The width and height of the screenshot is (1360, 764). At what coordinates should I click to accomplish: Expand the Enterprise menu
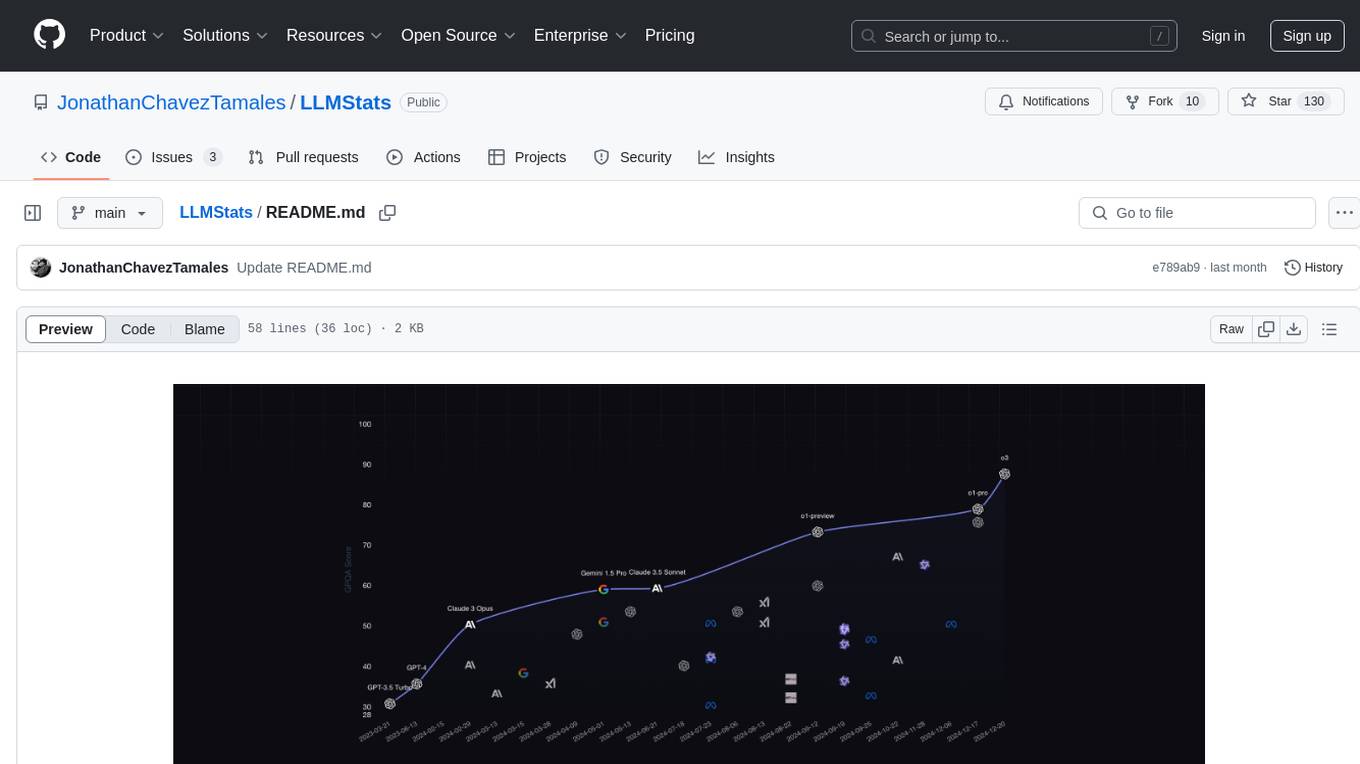click(580, 35)
